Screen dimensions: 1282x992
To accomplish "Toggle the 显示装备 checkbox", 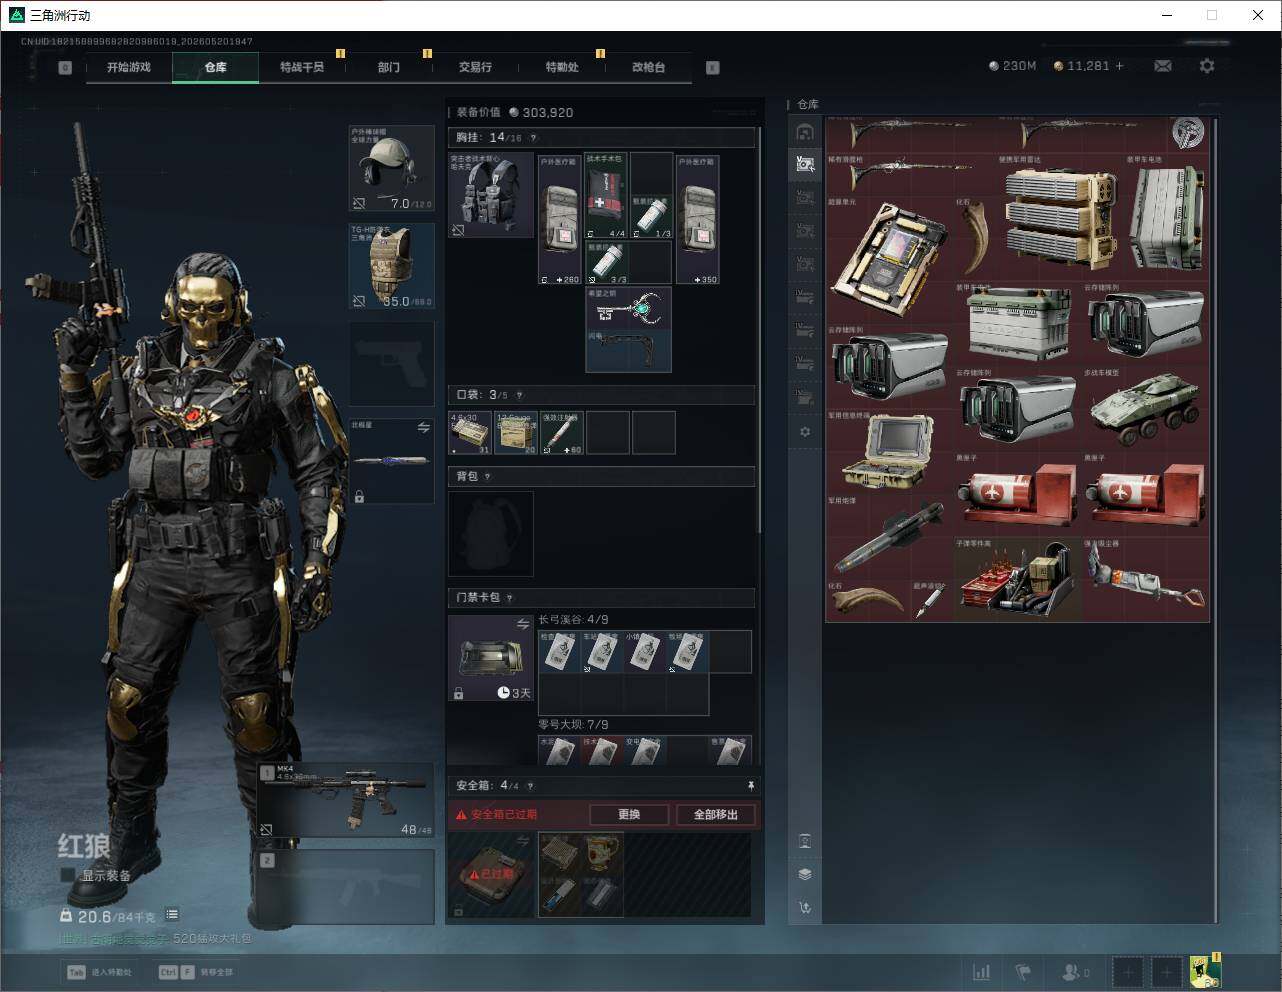I will coord(68,875).
